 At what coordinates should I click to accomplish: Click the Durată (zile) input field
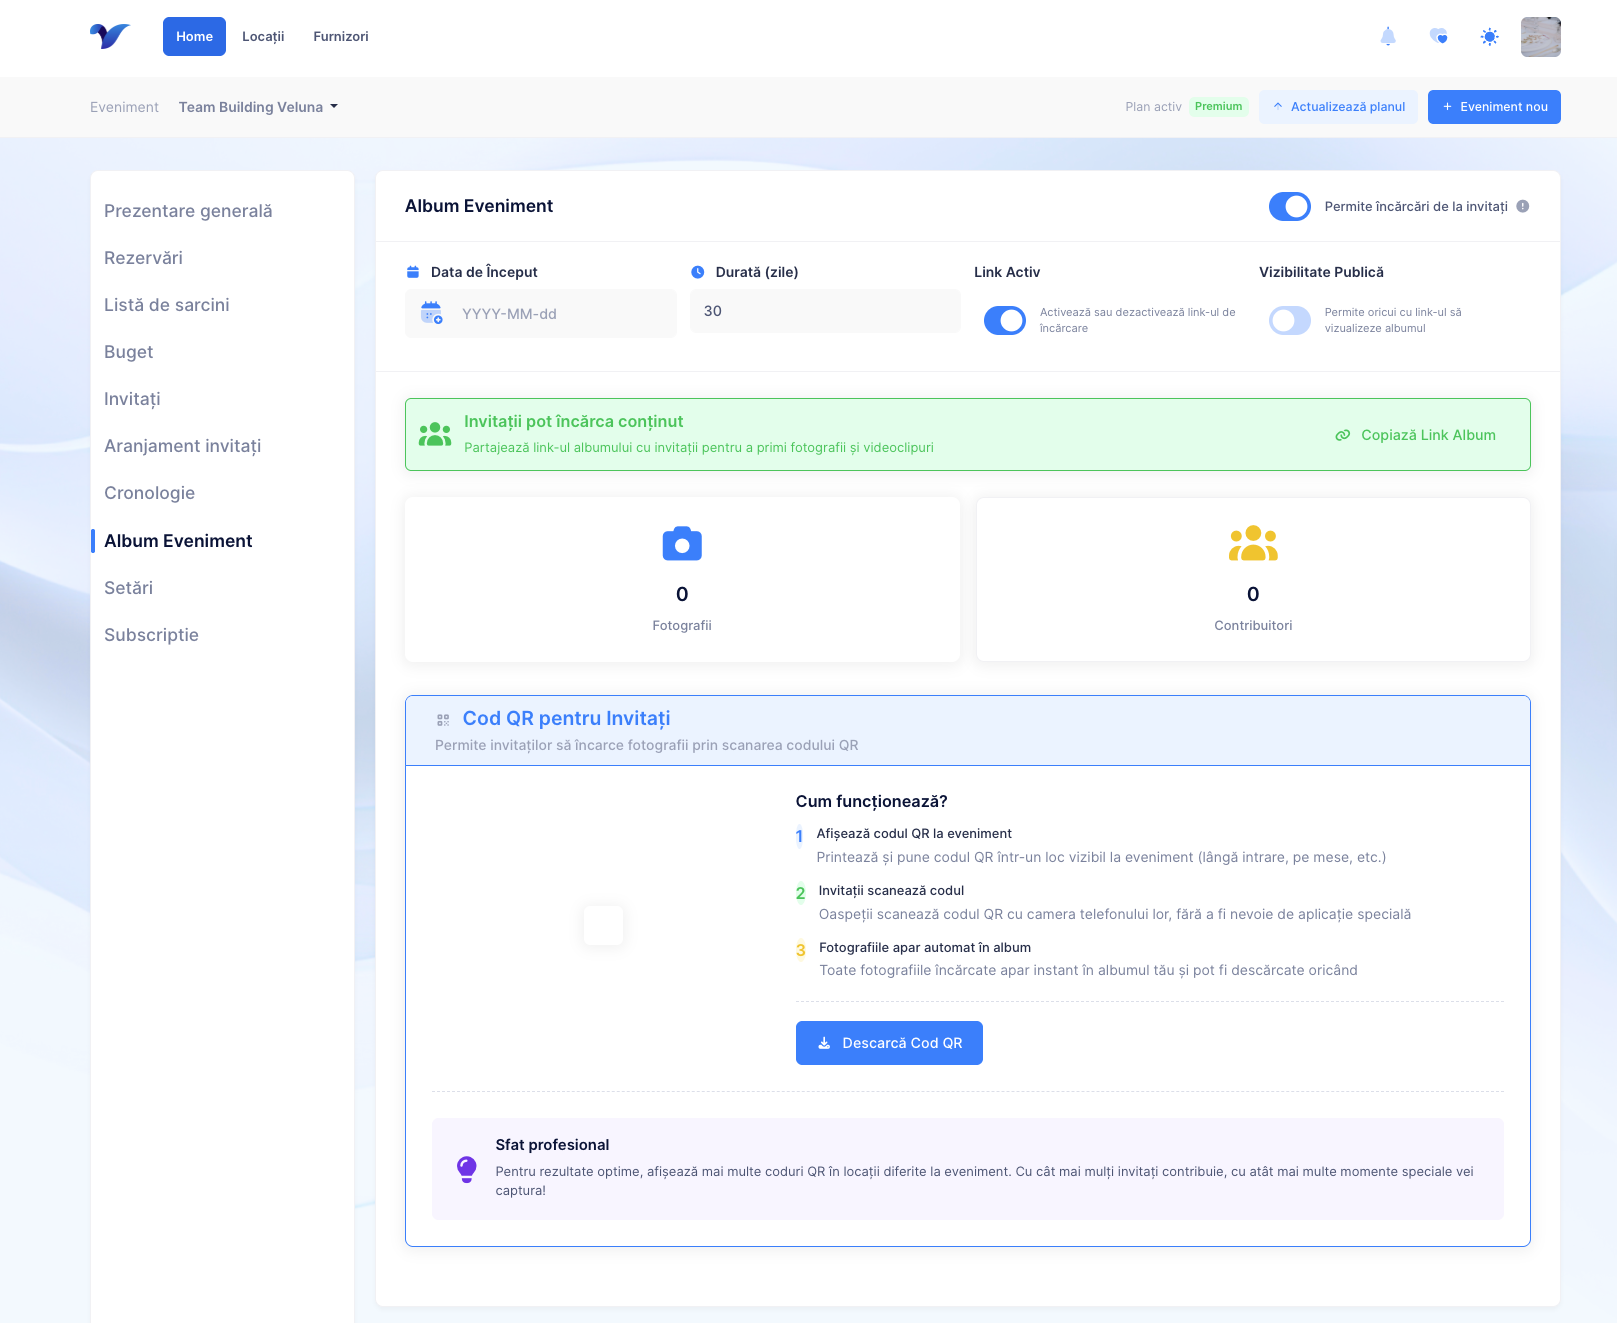pyautogui.click(x=825, y=311)
